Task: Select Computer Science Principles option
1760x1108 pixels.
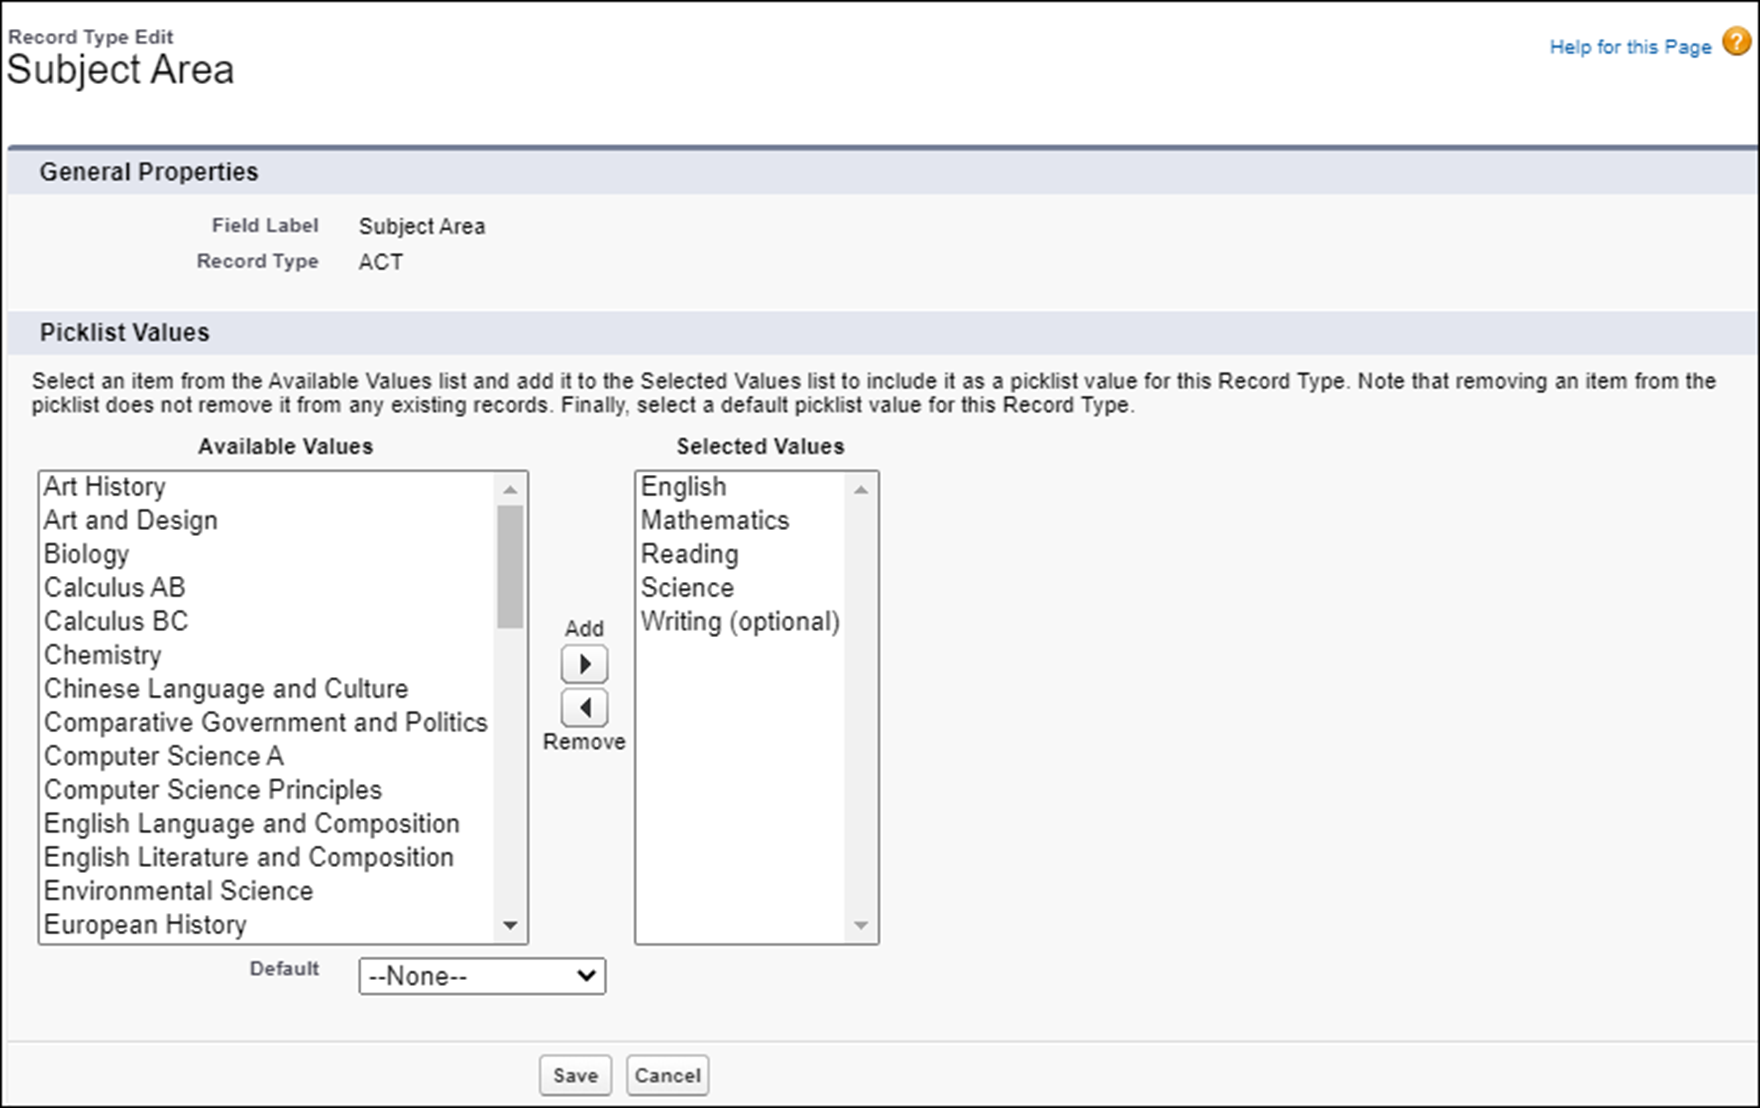Action: click(x=268, y=790)
